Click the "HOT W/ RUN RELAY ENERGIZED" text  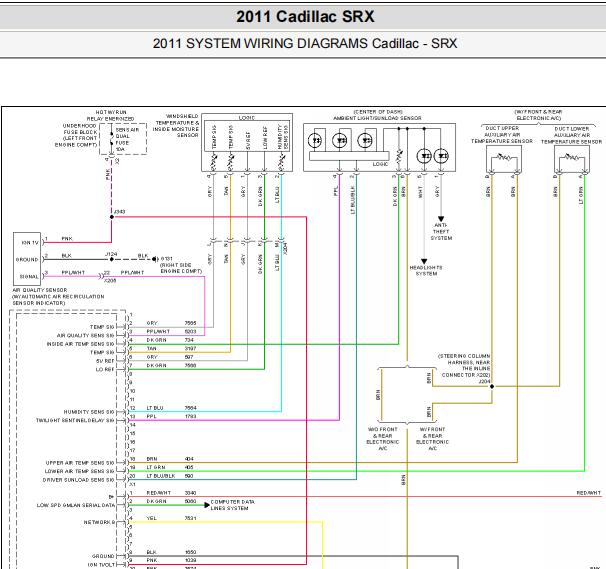tap(111, 116)
